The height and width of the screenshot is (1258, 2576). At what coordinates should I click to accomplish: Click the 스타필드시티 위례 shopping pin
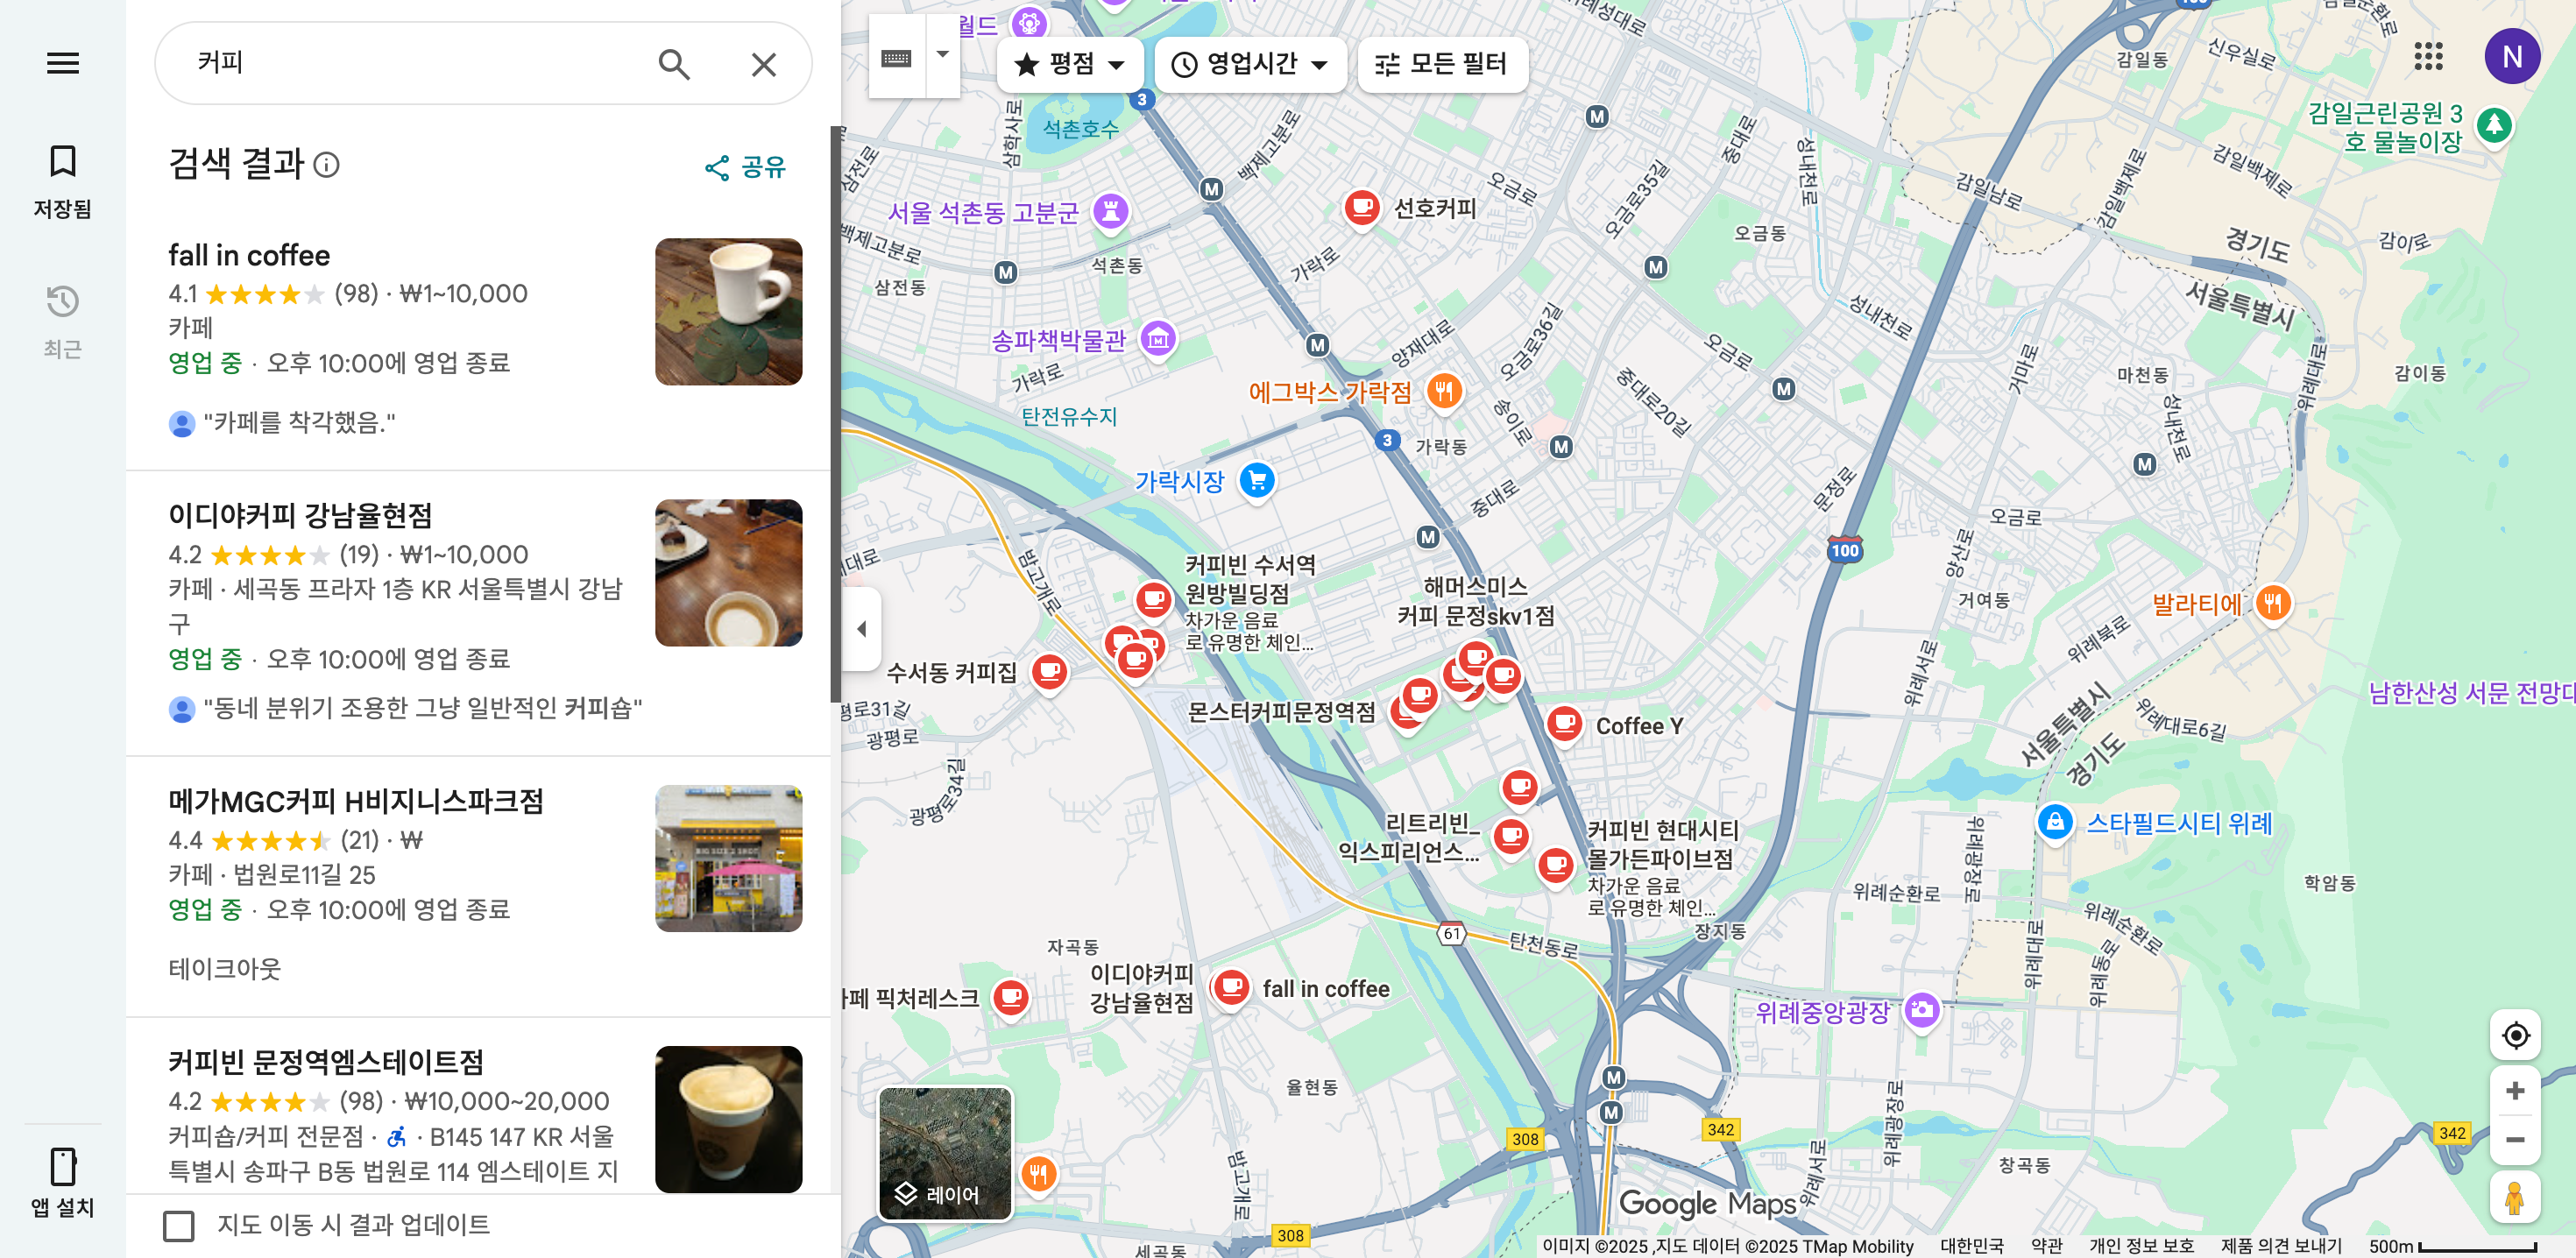[2055, 823]
